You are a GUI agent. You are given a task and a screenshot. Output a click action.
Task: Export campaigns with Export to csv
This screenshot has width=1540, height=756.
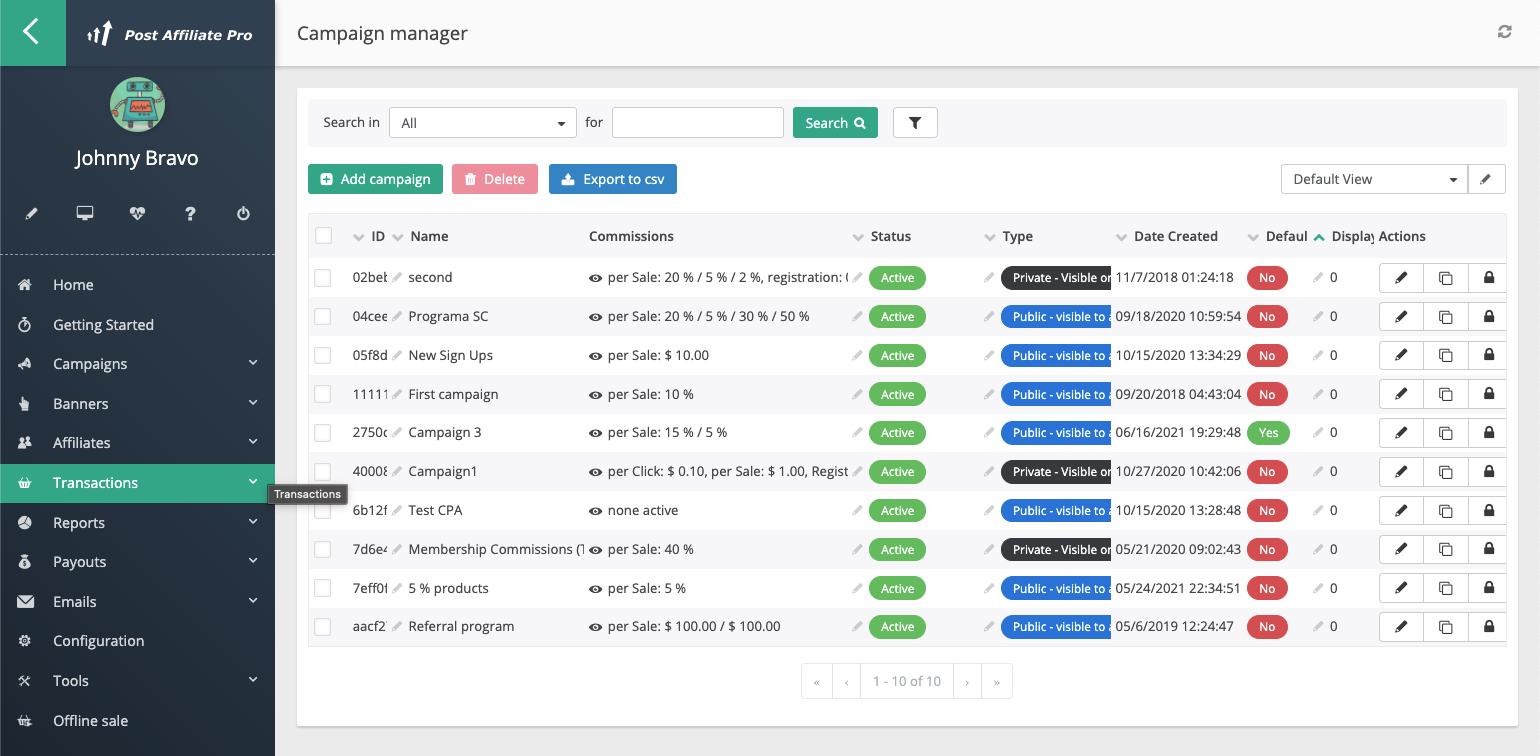pyautogui.click(x=612, y=178)
